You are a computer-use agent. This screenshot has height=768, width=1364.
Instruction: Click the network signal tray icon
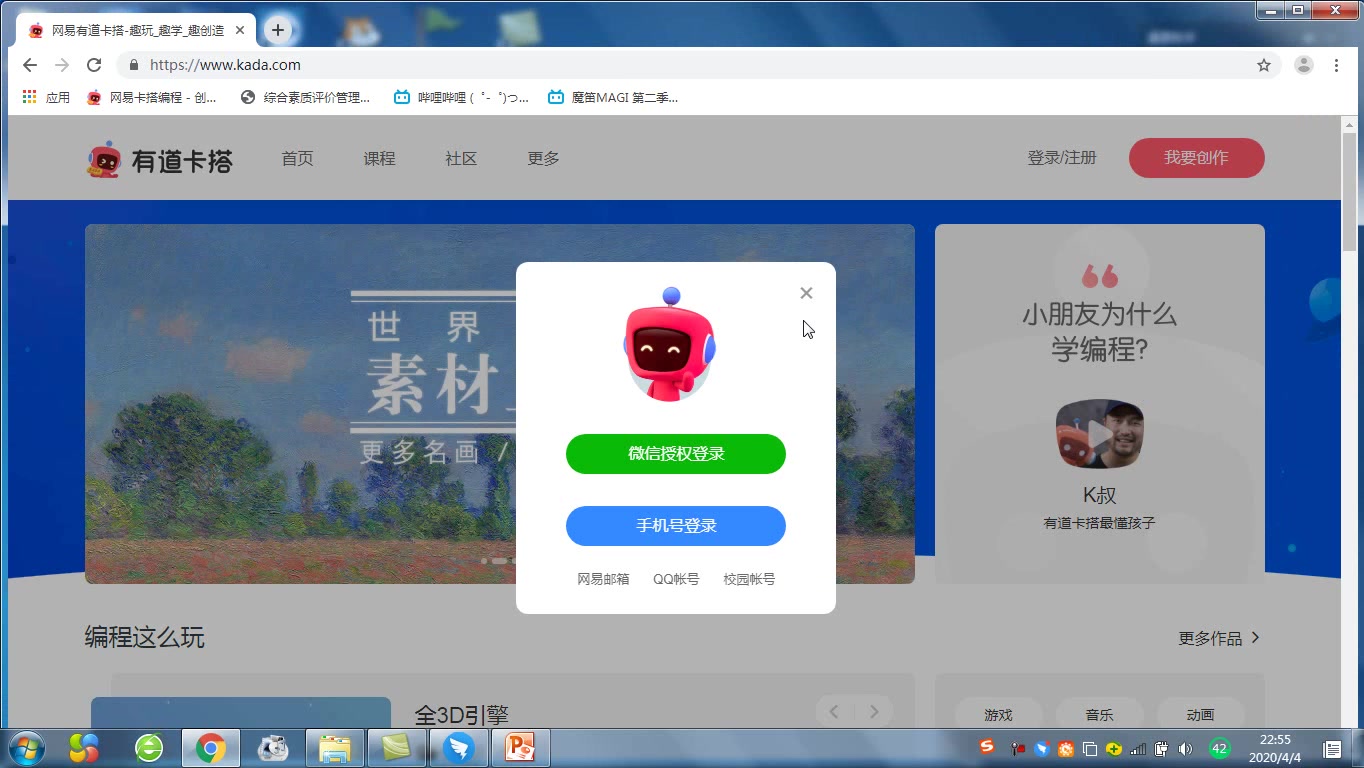(1138, 749)
